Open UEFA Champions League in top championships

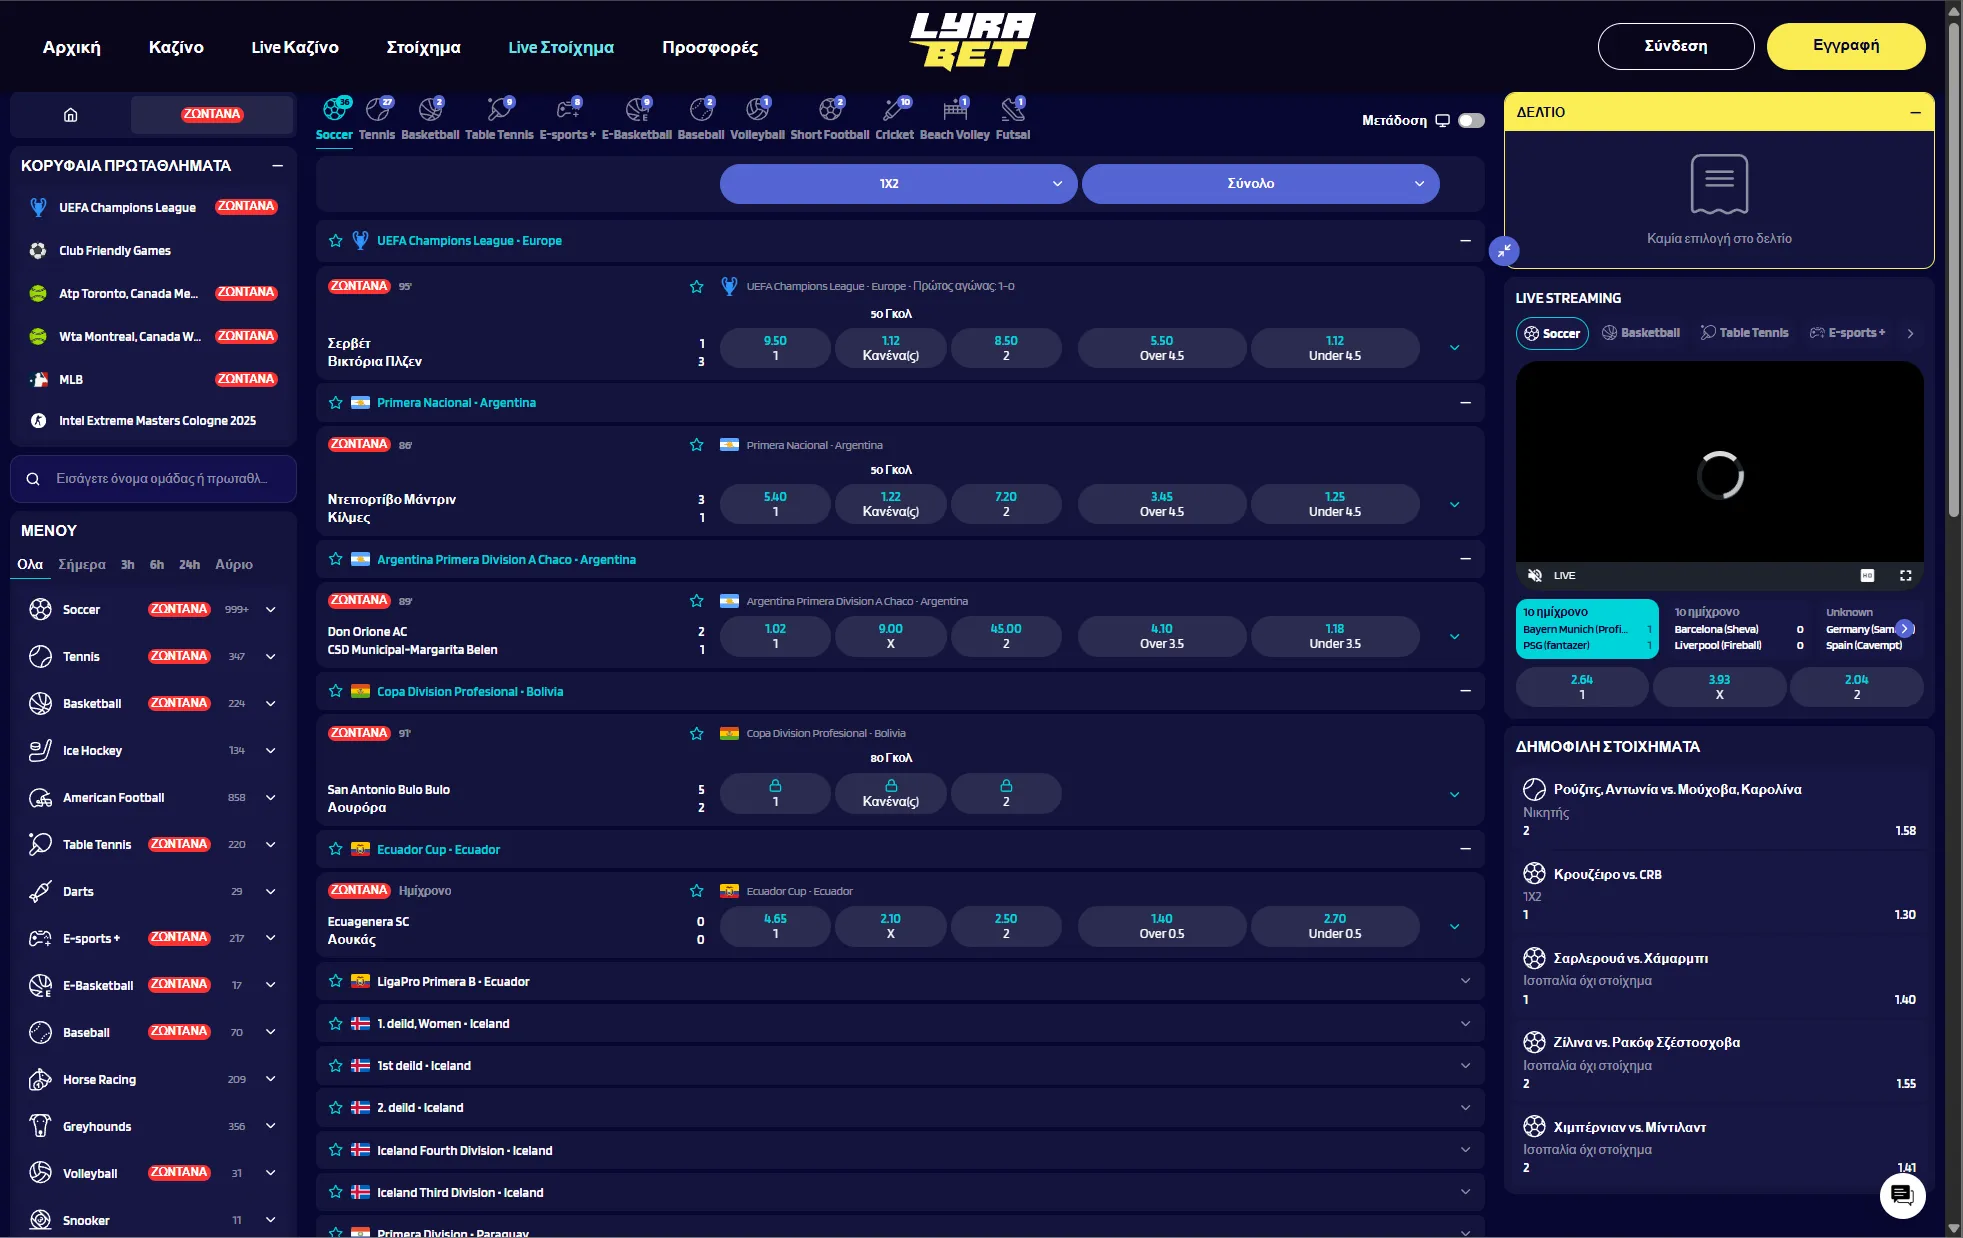tap(127, 208)
